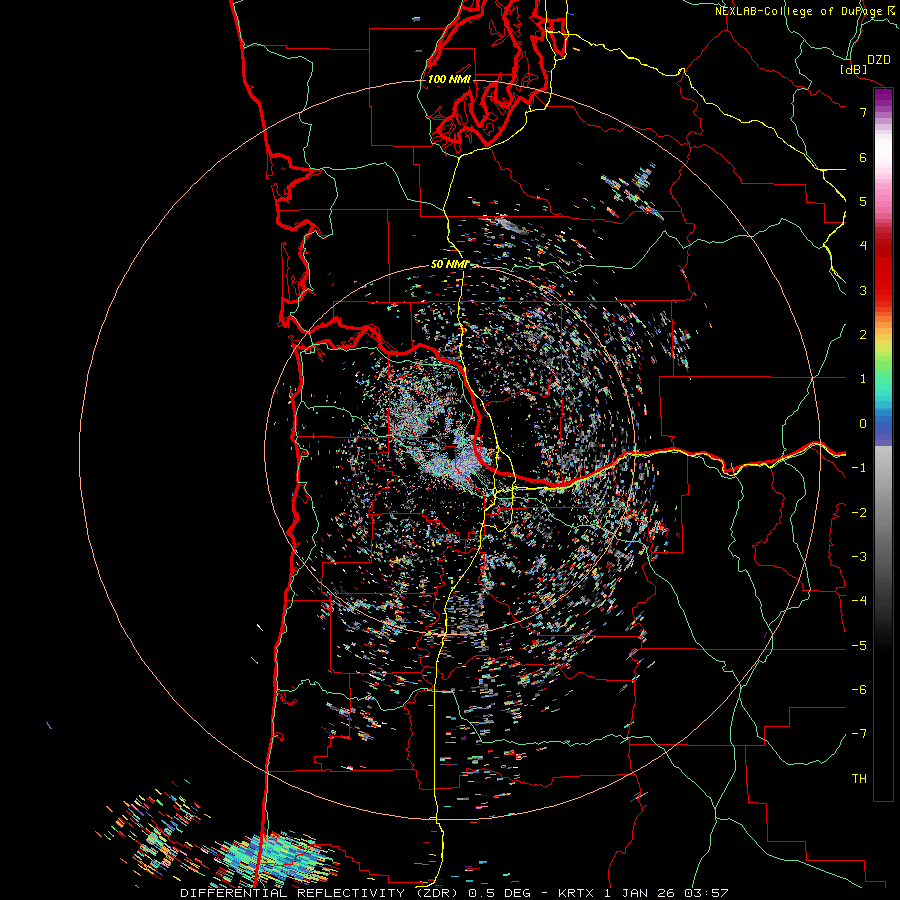This screenshot has width=900, height=900.
Task: Select the positive 1 scale value
Action: (x=863, y=379)
